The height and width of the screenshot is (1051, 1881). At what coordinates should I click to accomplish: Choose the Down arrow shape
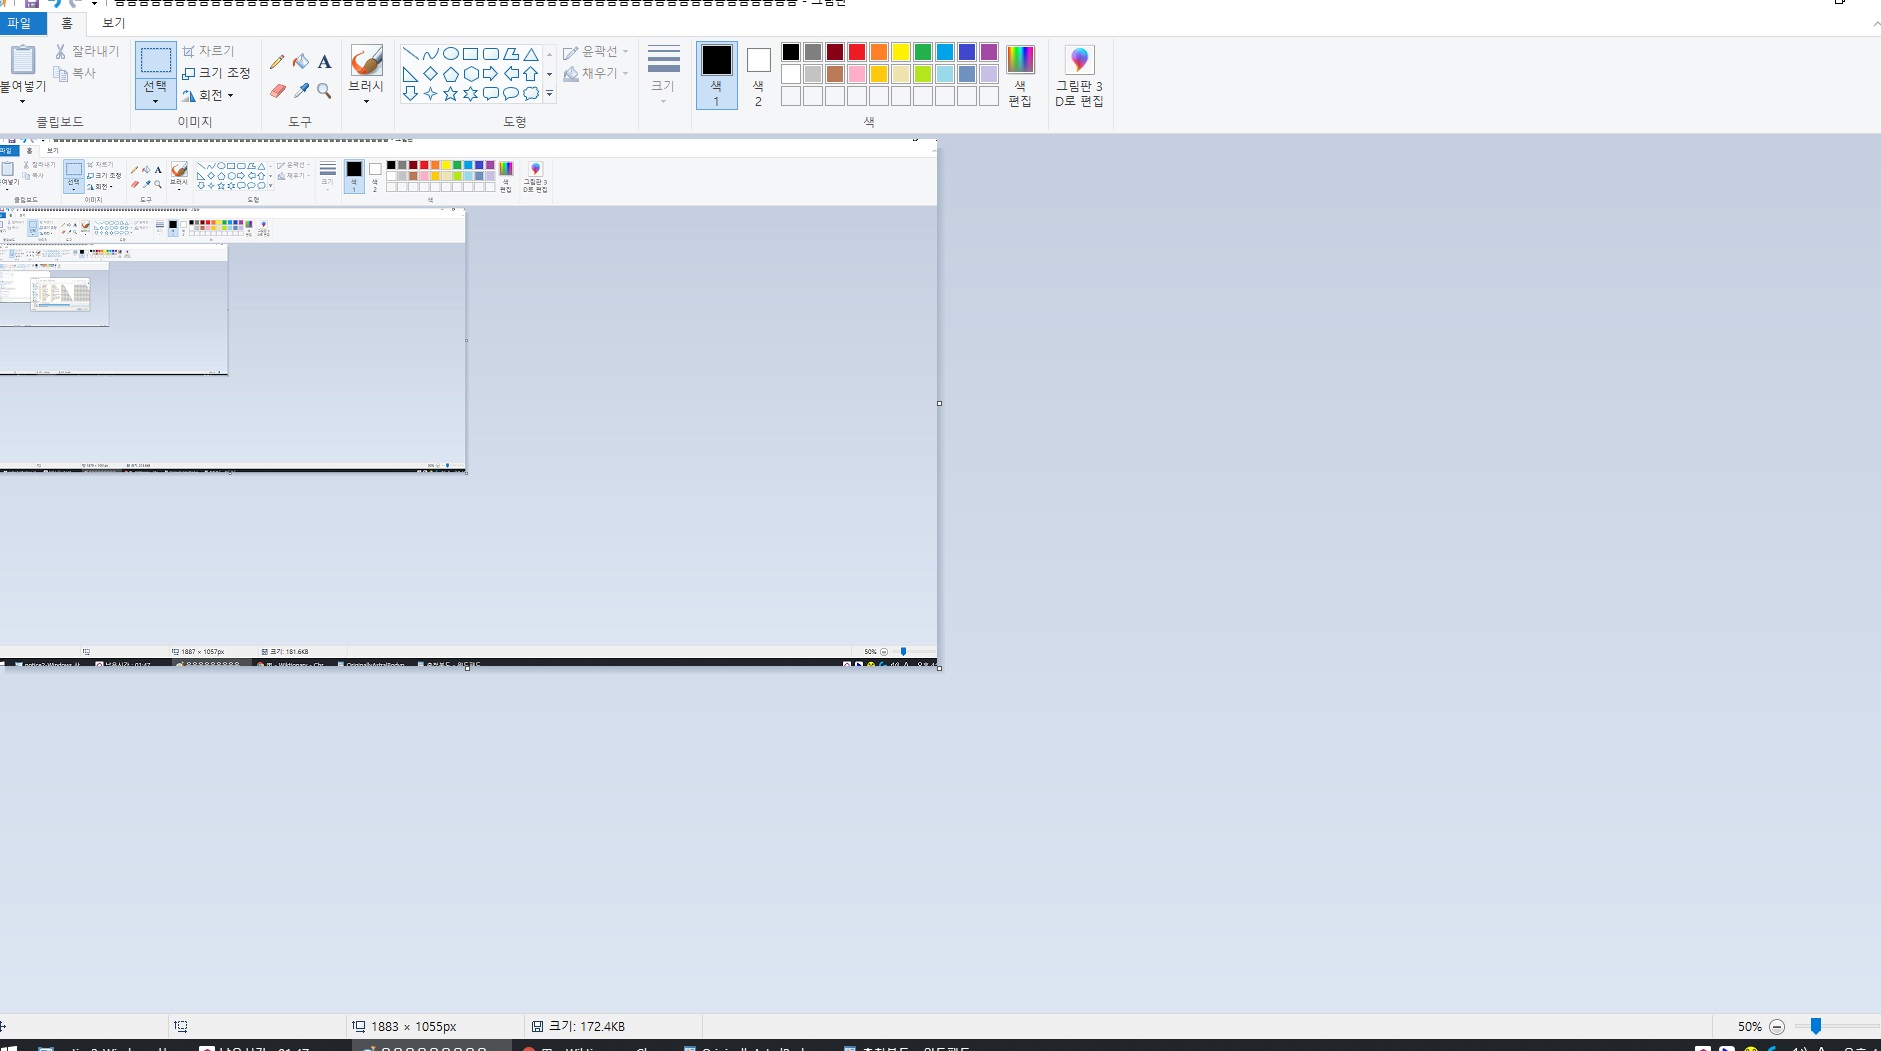pyautogui.click(x=410, y=94)
